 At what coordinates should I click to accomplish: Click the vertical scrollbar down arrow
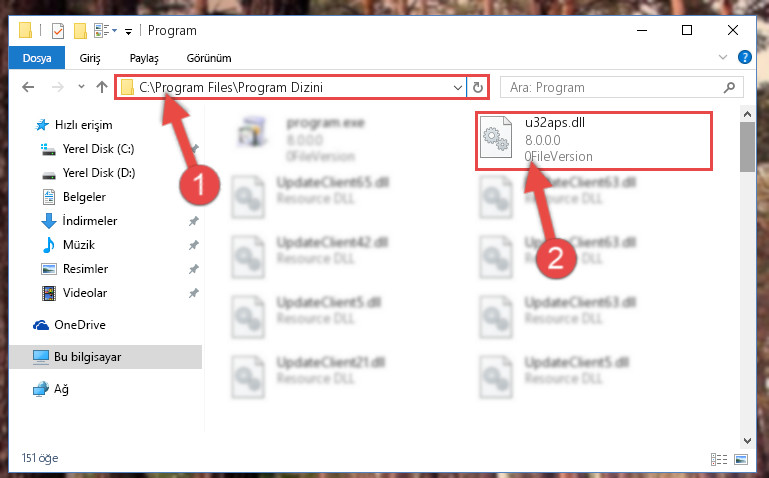pos(747,440)
